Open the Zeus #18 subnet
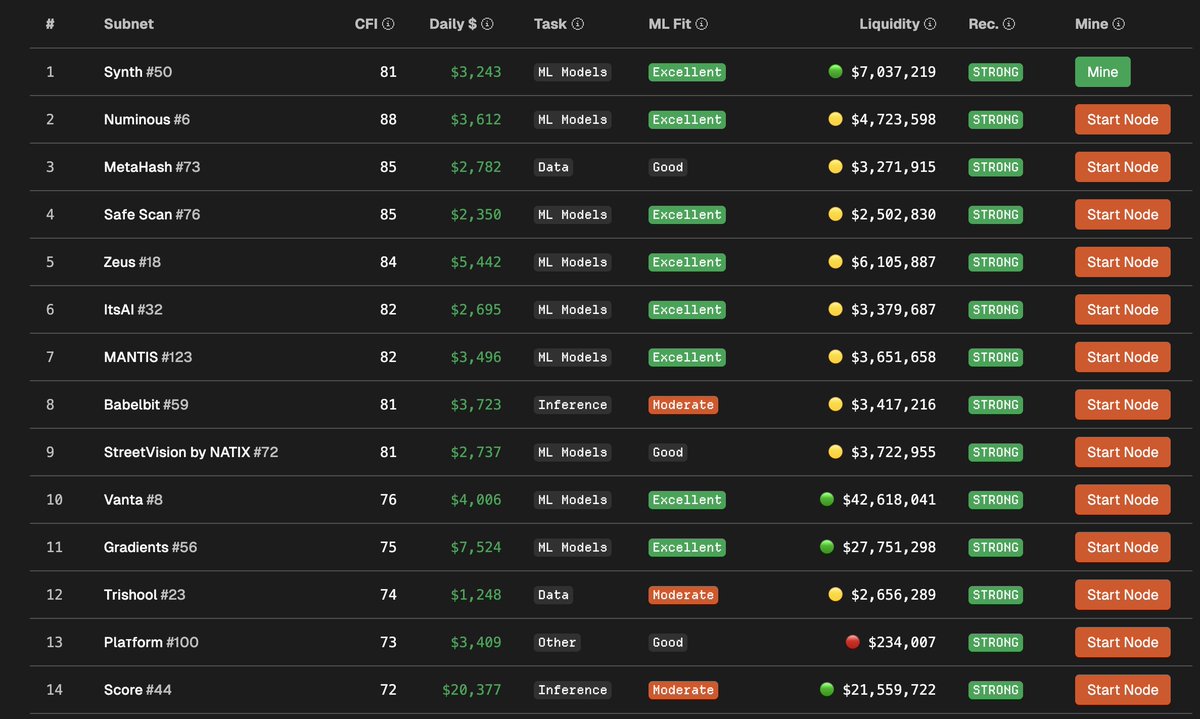The height and width of the screenshot is (719, 1200). pyautogui.click(x=132, y=262)
